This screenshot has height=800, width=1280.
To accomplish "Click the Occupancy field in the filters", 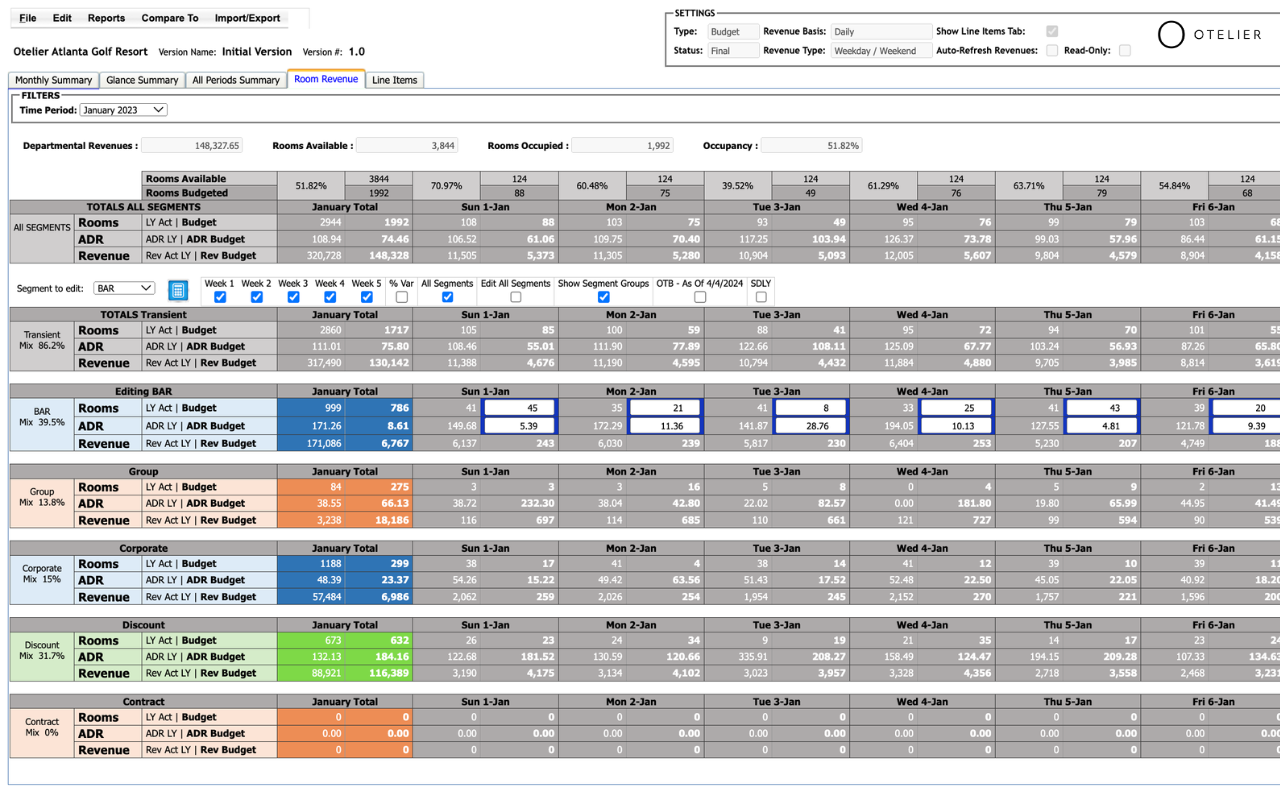I will (811, 146).
